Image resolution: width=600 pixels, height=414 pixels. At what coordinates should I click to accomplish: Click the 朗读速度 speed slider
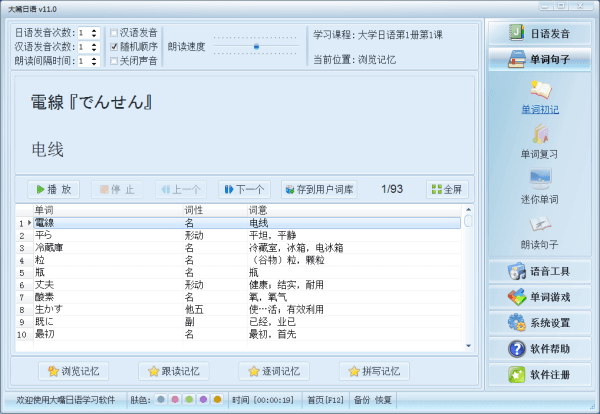tap(256, 46)
